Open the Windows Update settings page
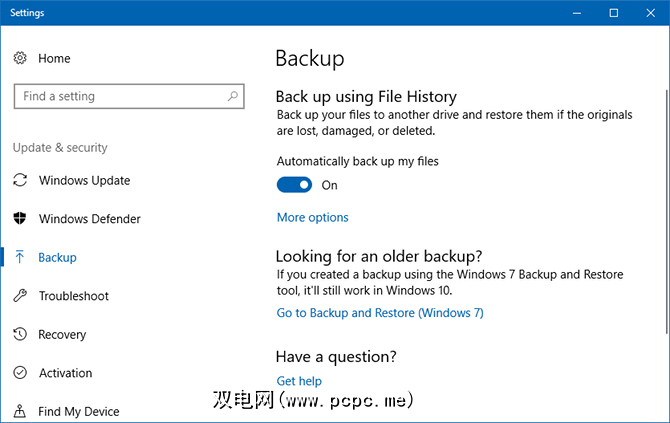670x423 pixels. tap(84, 181)
